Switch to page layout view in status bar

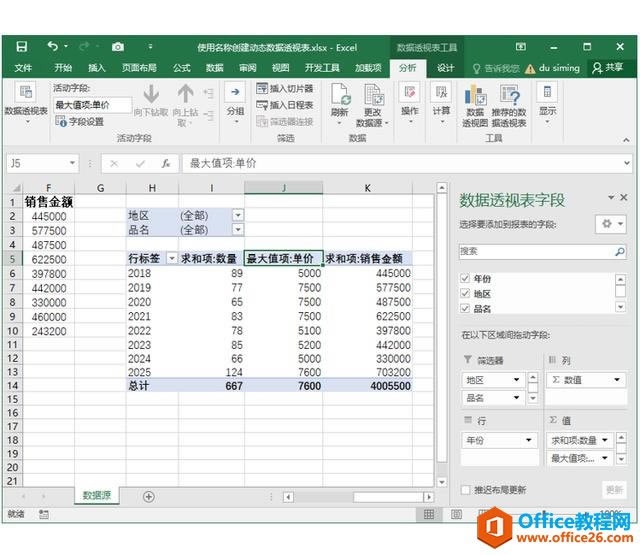pos(456,514)
